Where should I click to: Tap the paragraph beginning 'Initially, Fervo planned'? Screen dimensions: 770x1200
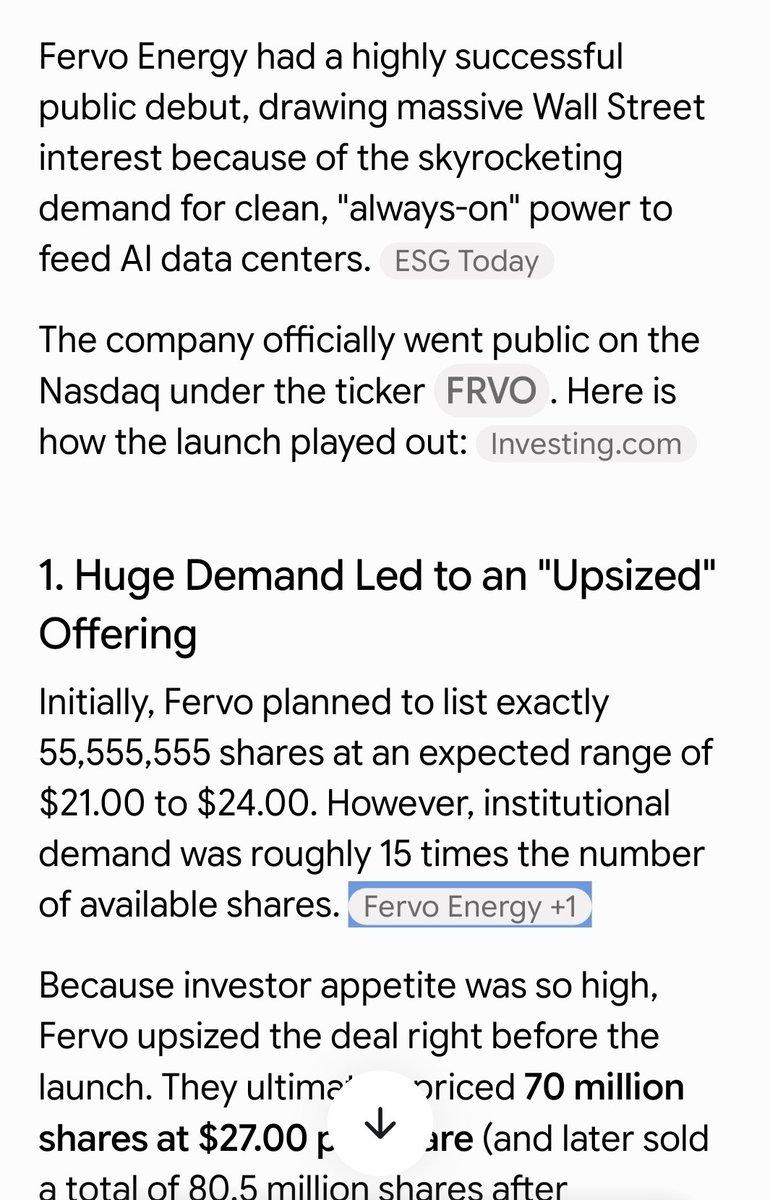point(376,803)
